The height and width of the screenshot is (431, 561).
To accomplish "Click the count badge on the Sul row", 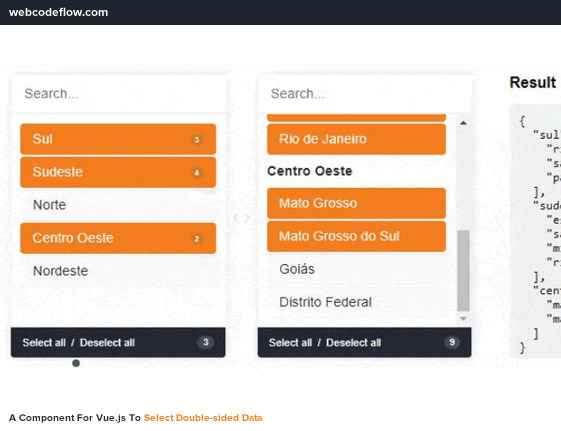I will pyautogui.click(x=196, y=139).
